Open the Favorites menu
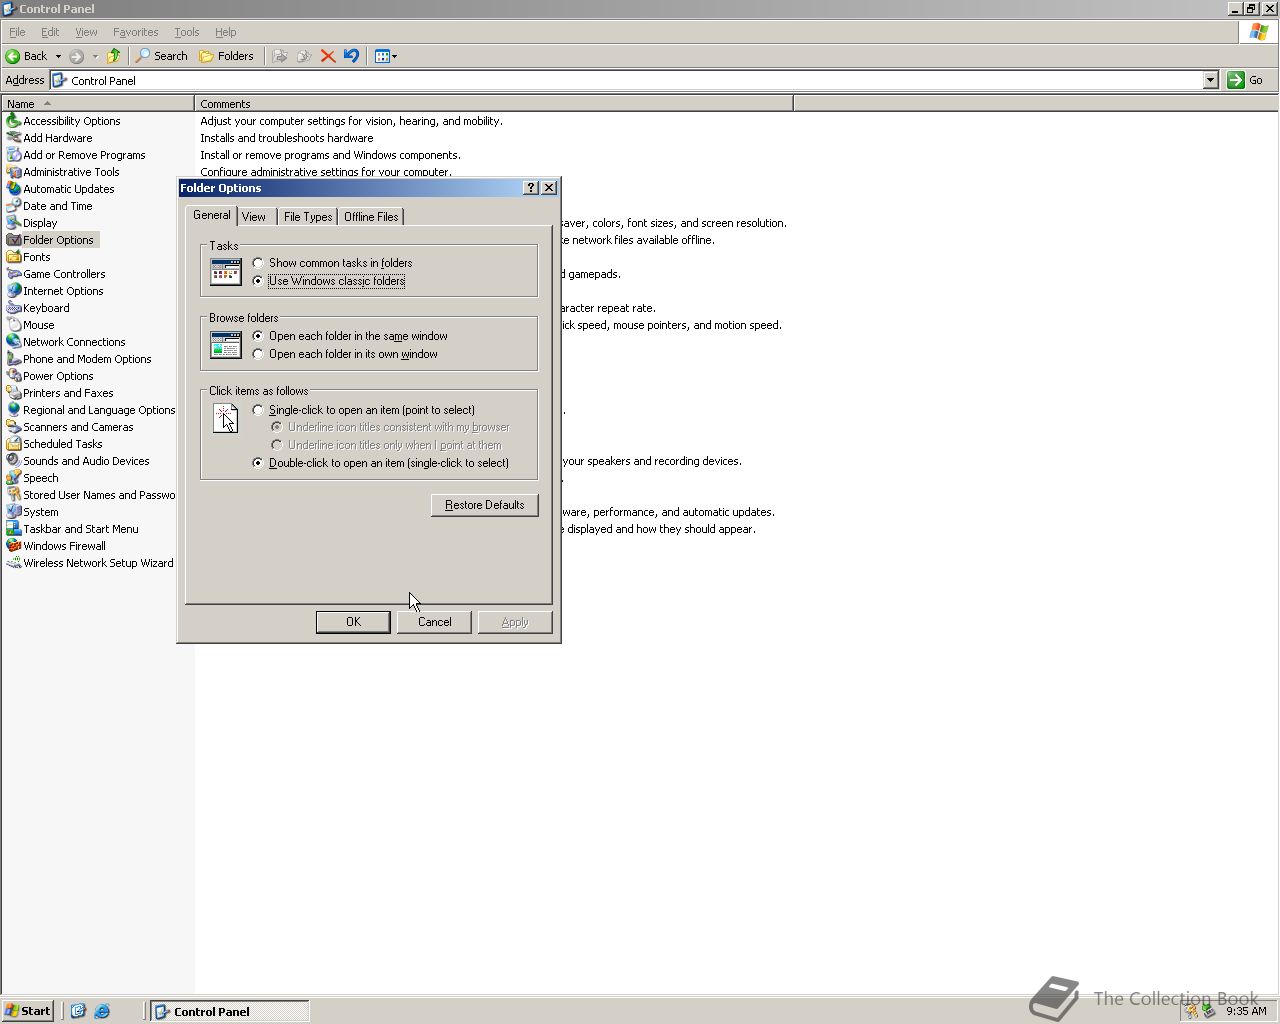Image resolution: width=1280 pixels, height=1024 pixels. (x=135, y=32)
